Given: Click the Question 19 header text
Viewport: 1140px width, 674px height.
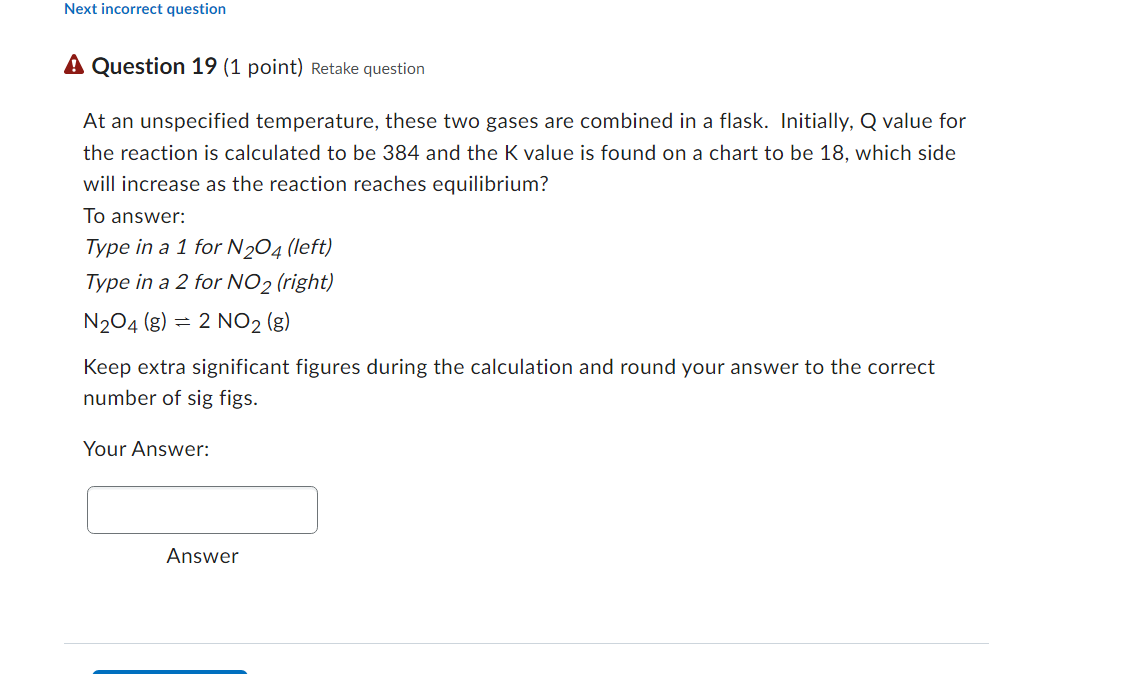Looking at the screenshot, I should (153, 66).
